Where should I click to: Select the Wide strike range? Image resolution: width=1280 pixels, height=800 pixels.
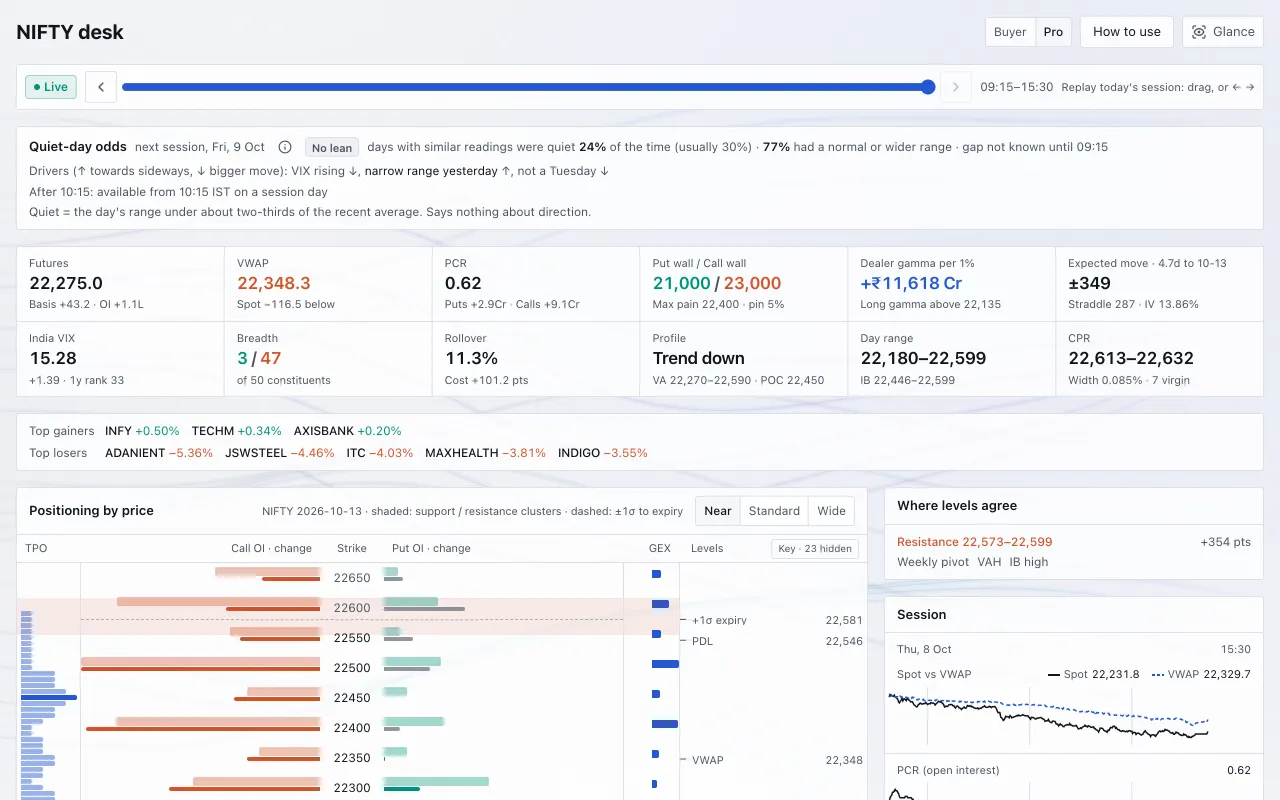(832, 510)
